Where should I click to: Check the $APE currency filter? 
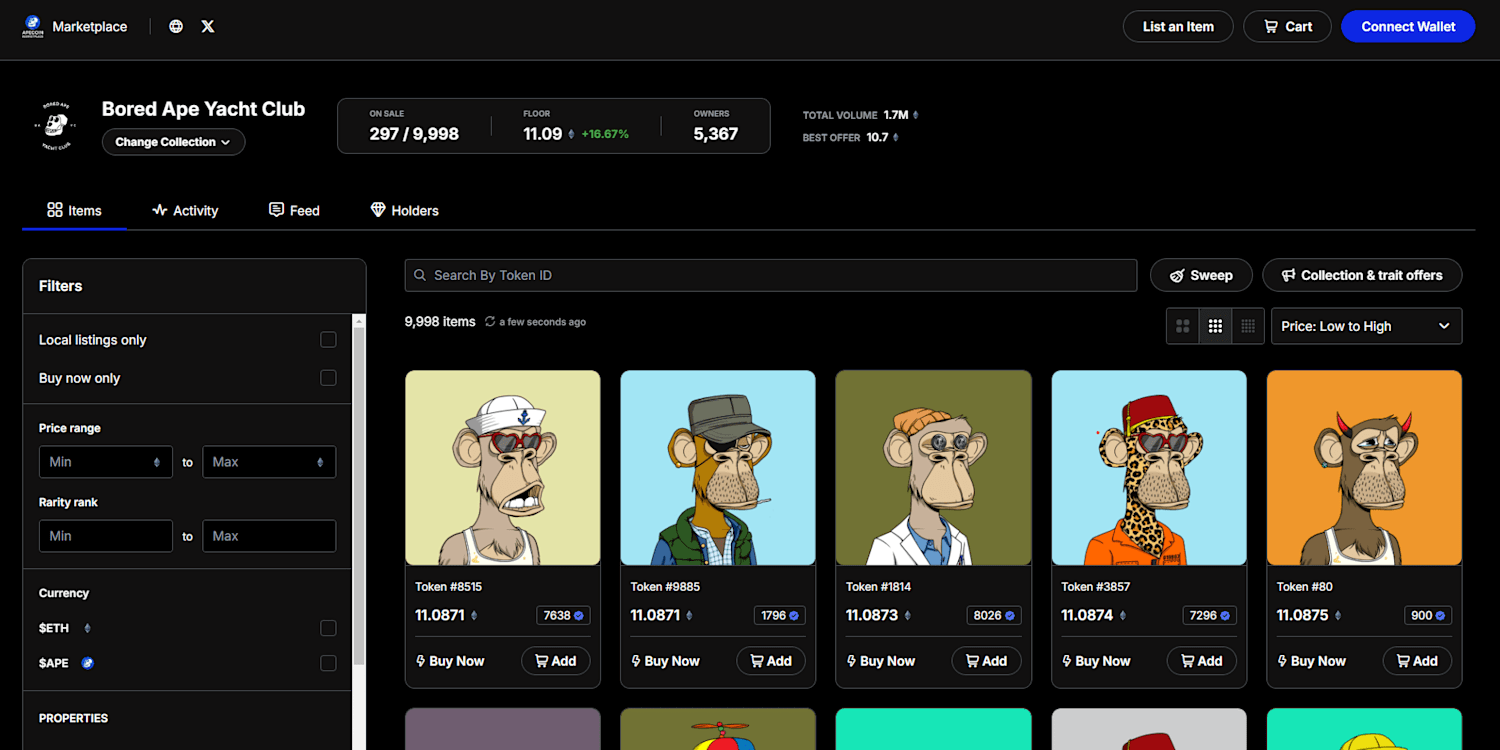tap(328, 663)
